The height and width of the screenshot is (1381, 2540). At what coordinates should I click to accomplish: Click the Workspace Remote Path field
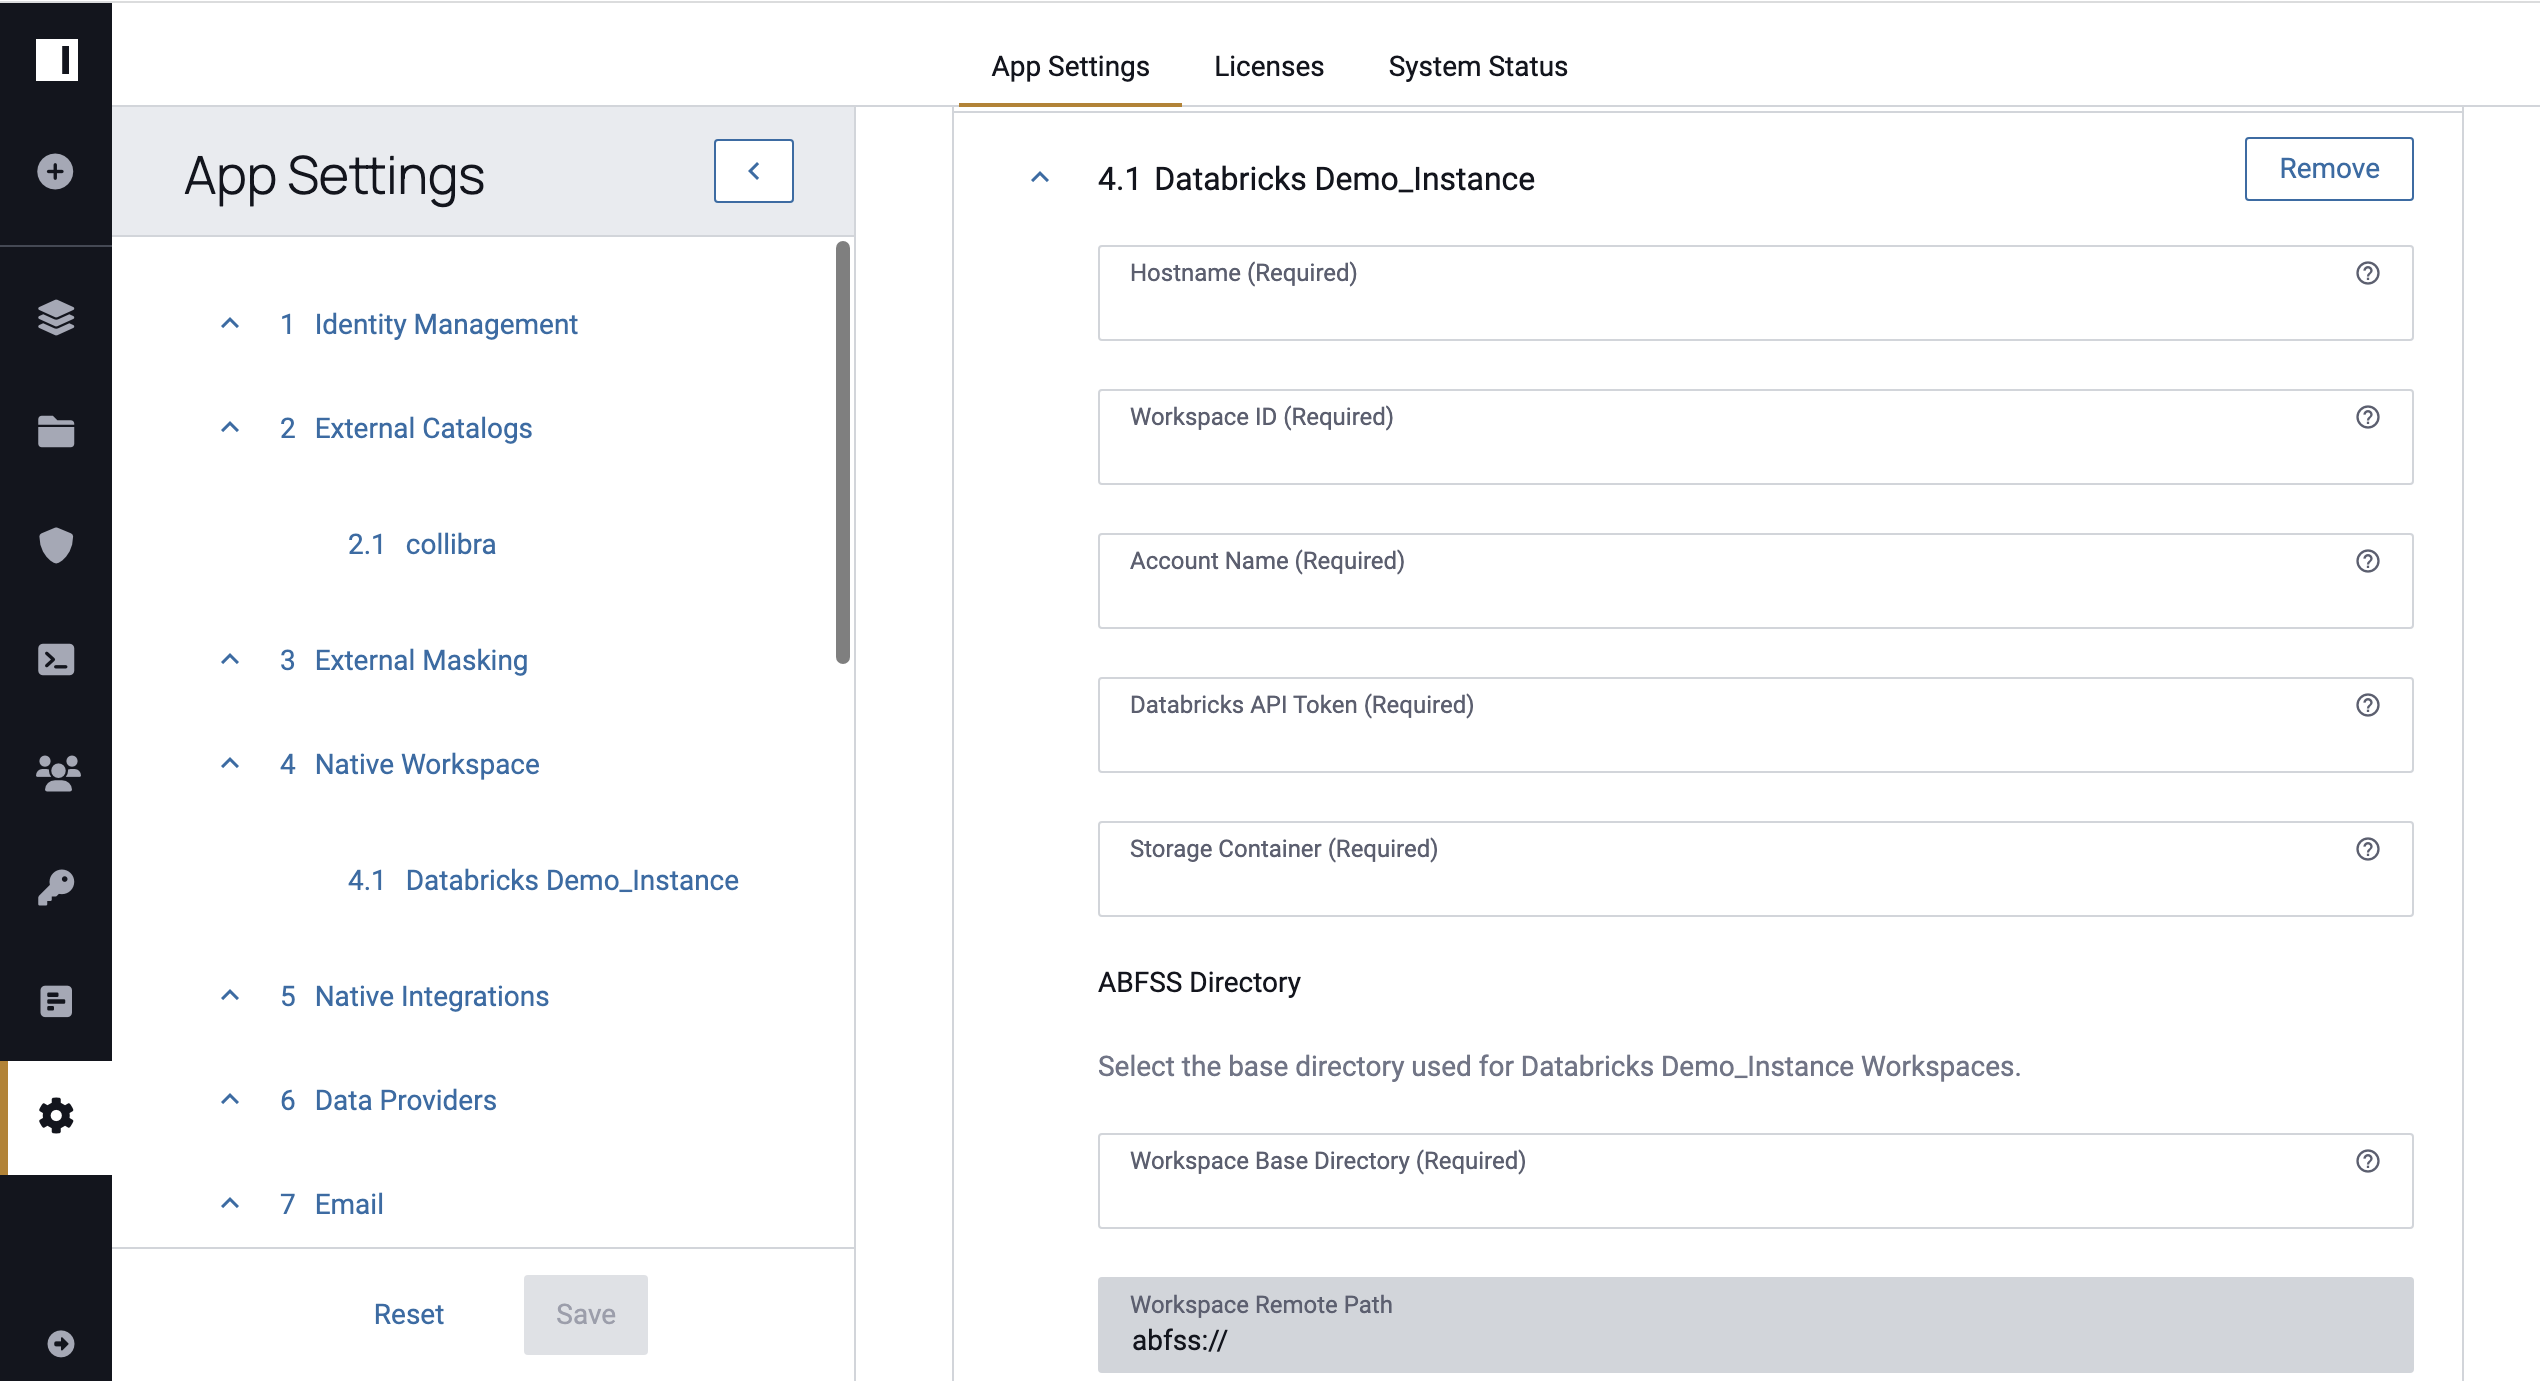click(1755, 1324)
